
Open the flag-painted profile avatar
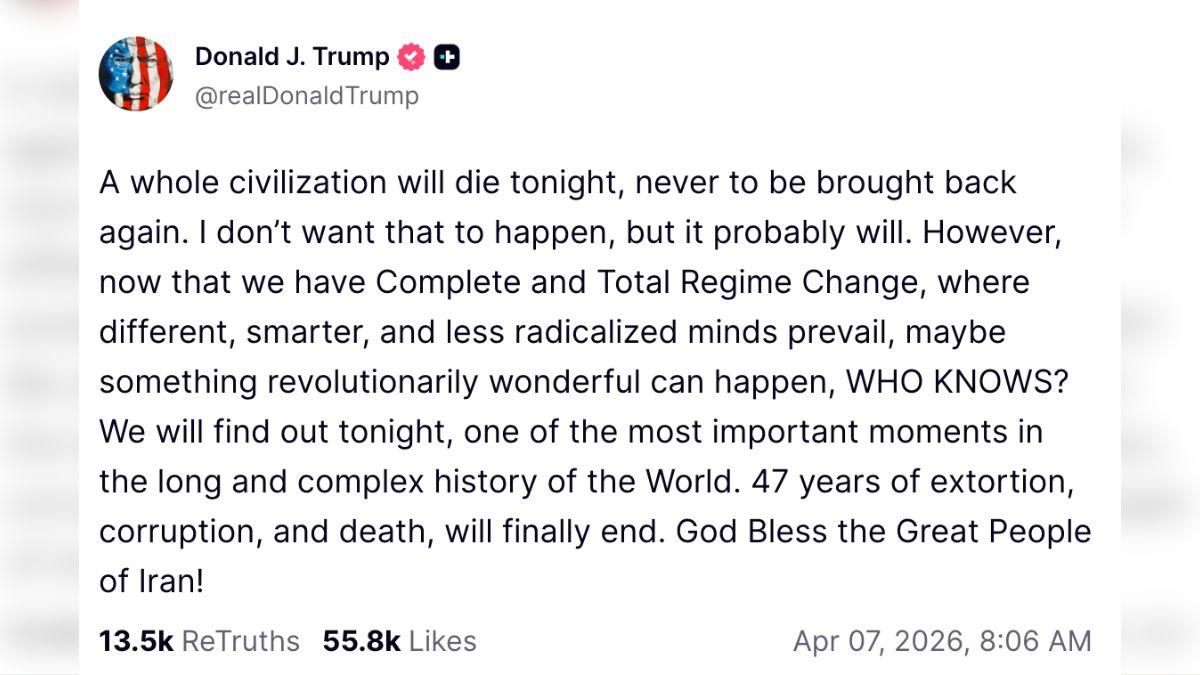[136, 74]
